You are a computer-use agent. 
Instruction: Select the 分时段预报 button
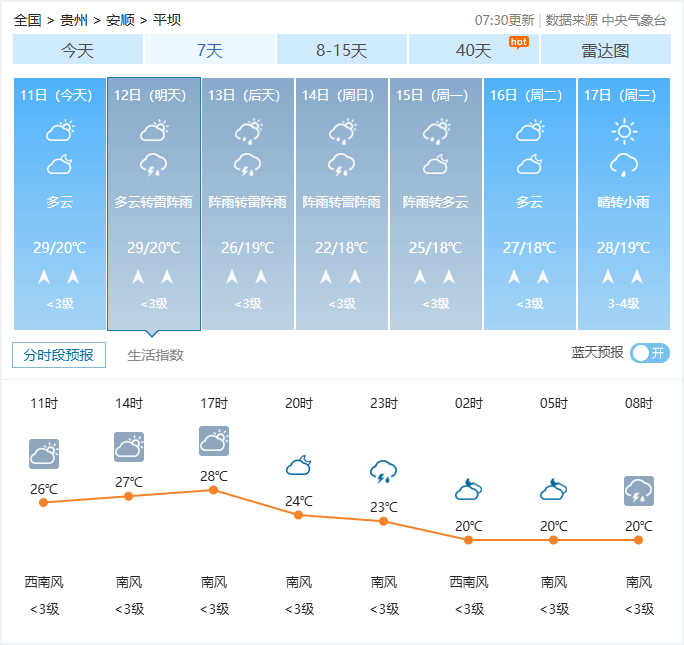(59, 355)
